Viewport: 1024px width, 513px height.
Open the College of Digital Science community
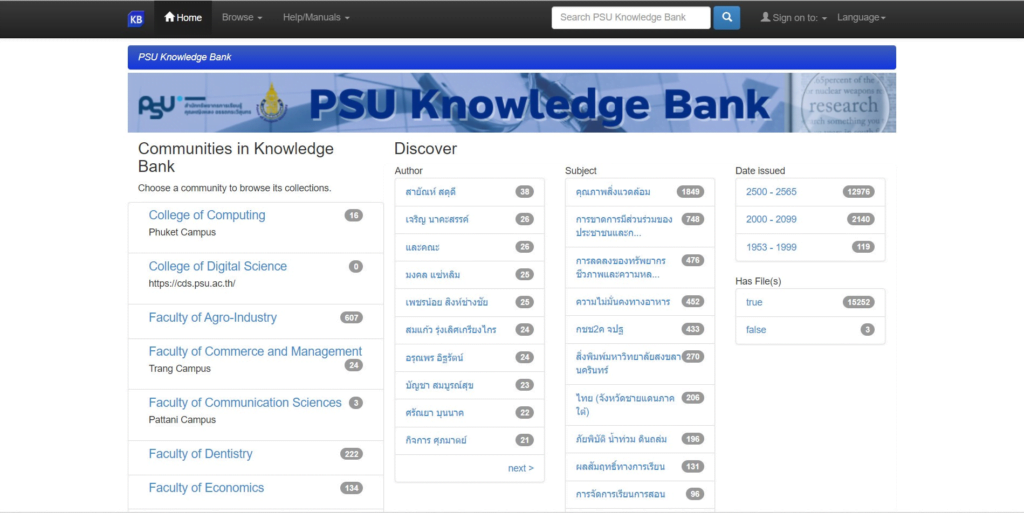pos(217,266)
